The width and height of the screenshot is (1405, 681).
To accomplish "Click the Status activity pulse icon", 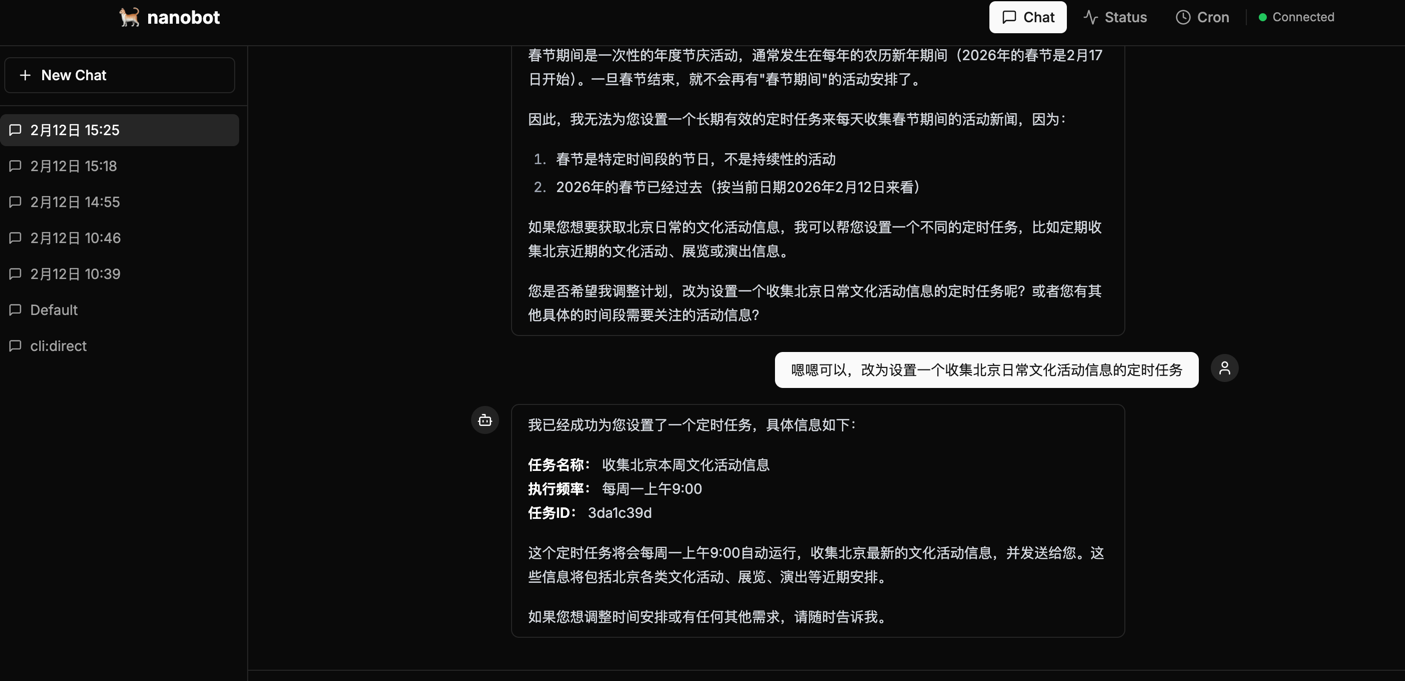I will tap(1090, 17).
